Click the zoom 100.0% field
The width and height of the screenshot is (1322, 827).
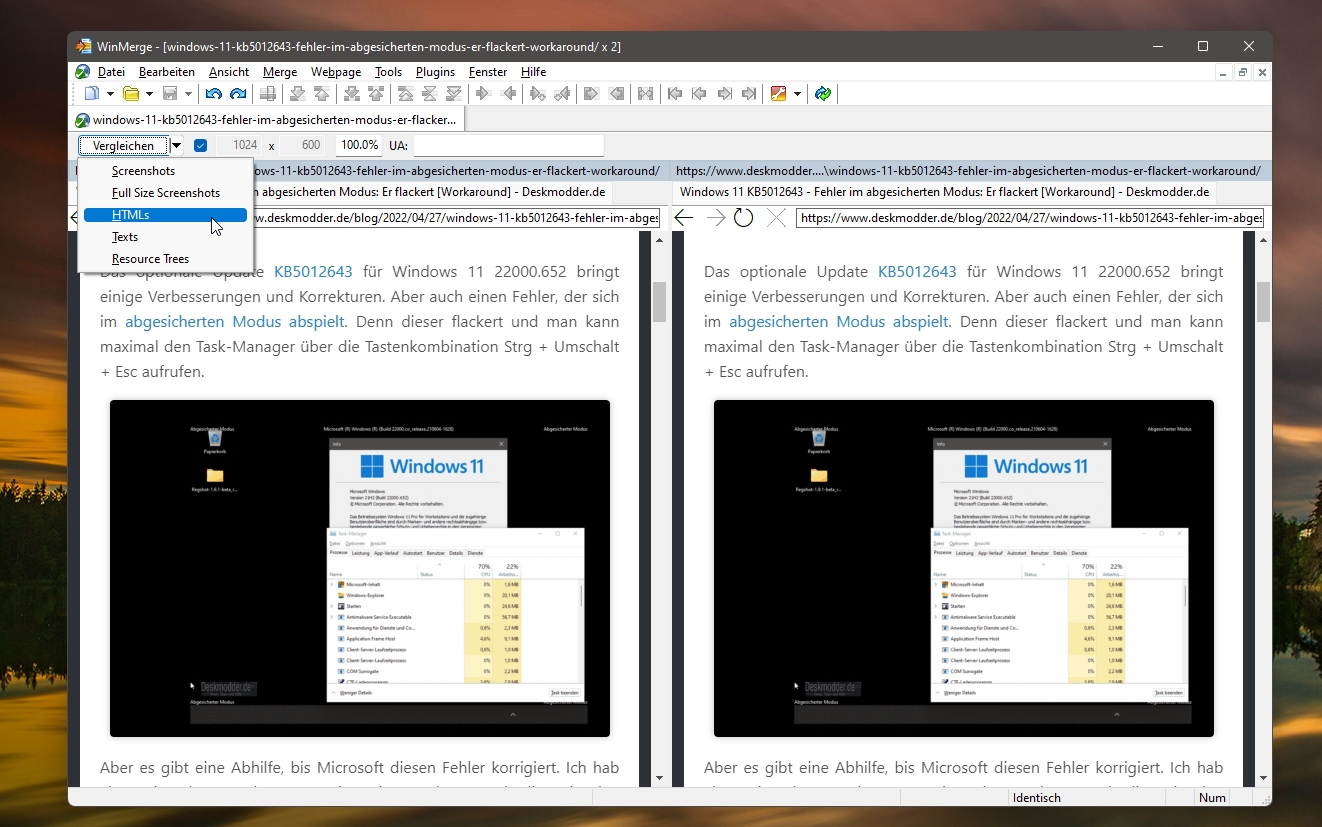pyautogui.click(x=359, y=146)
